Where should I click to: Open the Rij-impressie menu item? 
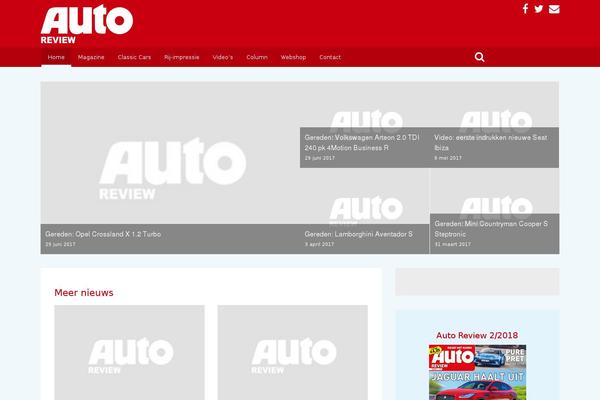[x=182, y=57]
